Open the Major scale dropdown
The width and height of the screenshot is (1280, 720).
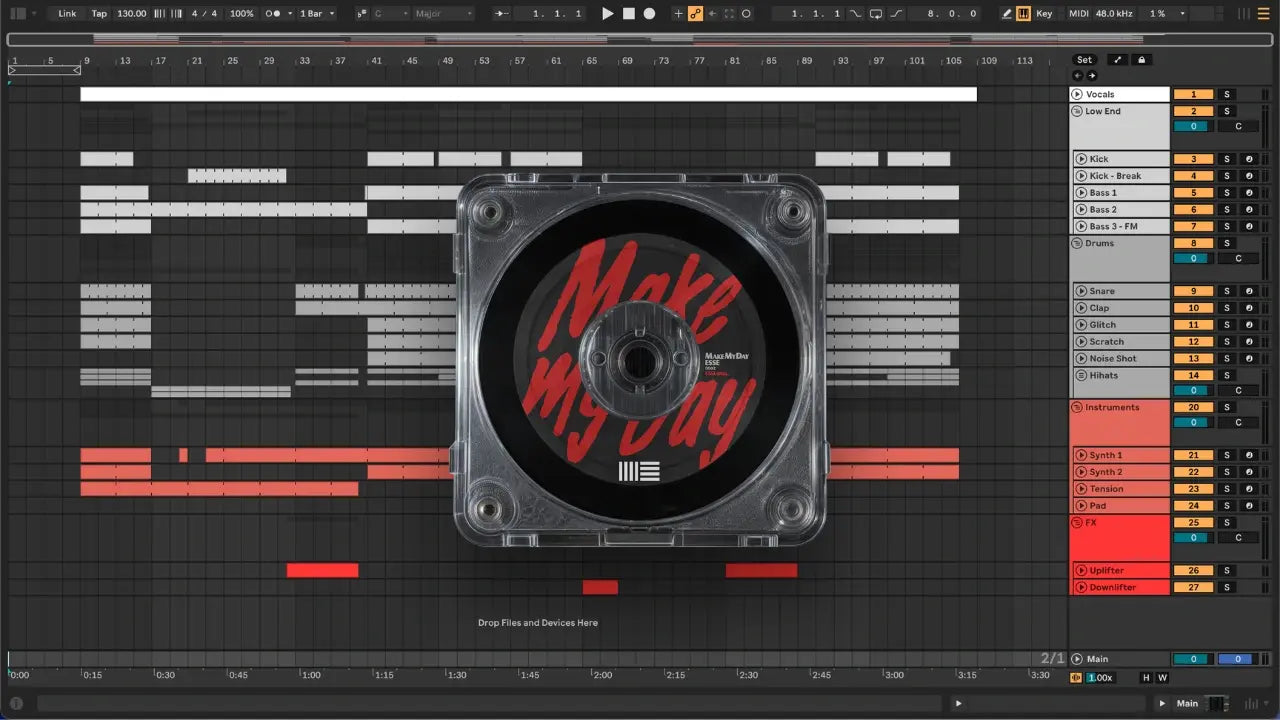coord(443,14)
